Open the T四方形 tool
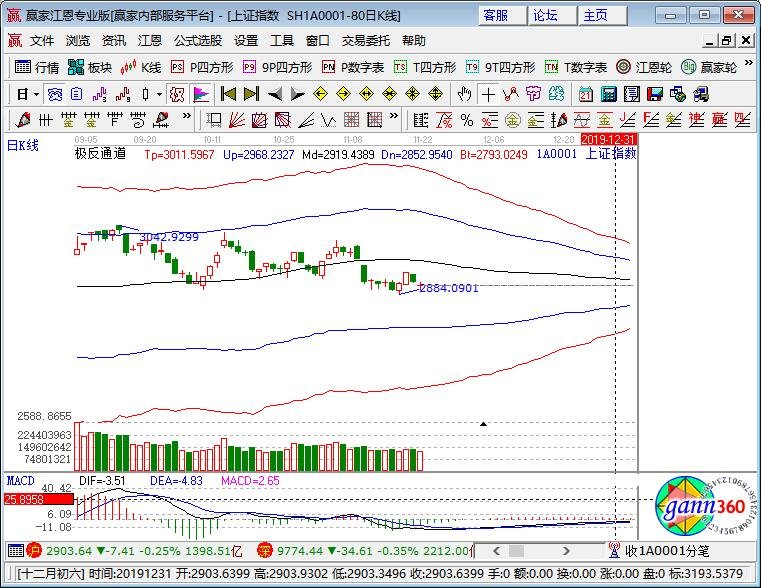This screenshot has width=761, height=588. coord(425,67)
